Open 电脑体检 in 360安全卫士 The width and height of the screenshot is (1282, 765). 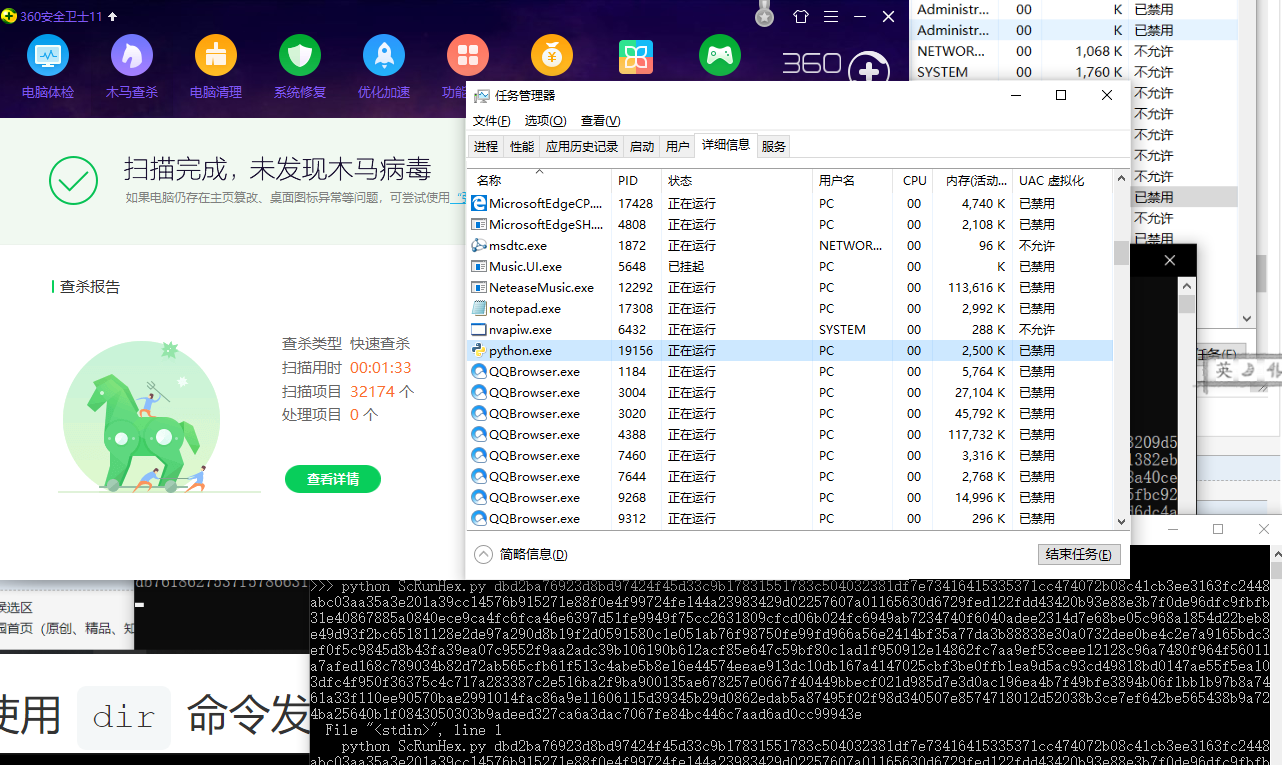(48, 67)
